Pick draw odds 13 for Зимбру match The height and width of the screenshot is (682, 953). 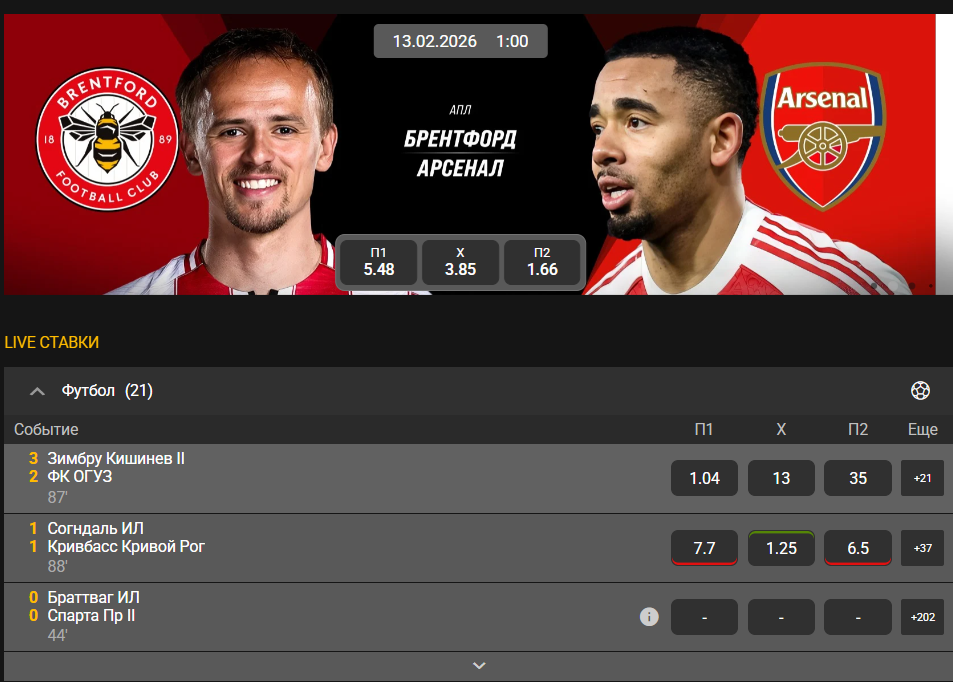[x=781, y=478]
